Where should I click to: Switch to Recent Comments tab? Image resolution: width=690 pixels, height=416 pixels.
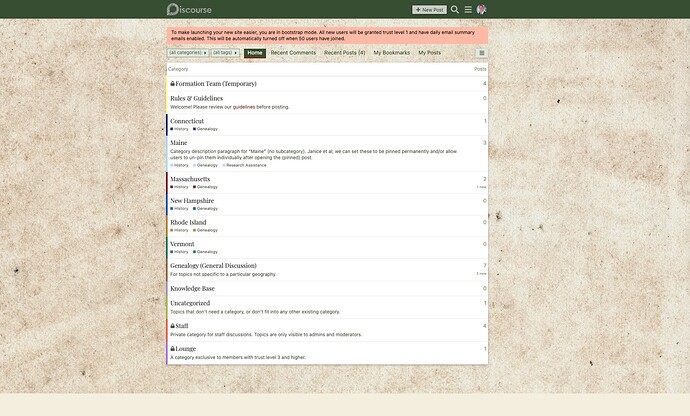(293, 53)
